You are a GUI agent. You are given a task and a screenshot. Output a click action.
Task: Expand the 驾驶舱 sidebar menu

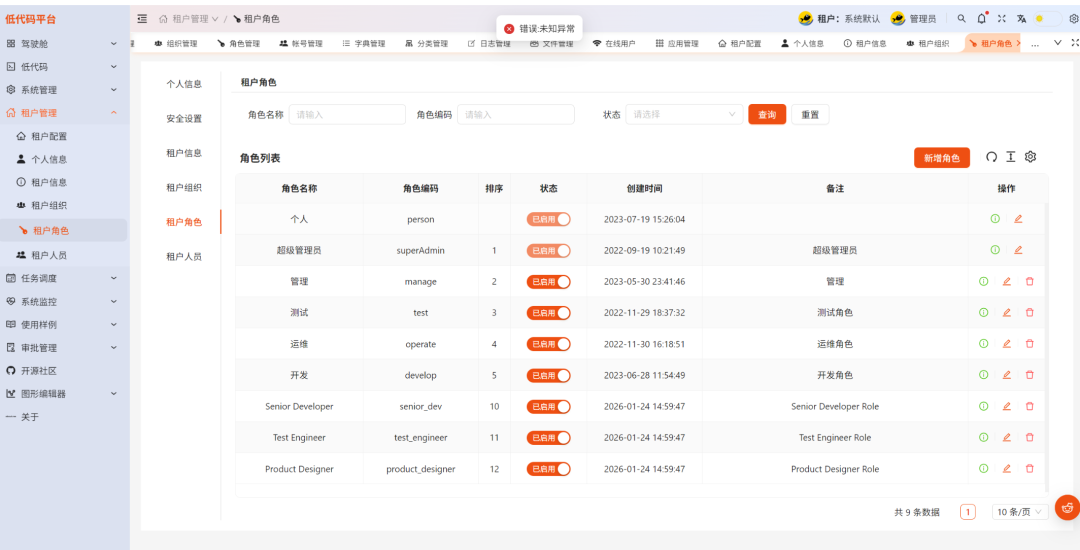pyautogui.click(x=63, y=43)
